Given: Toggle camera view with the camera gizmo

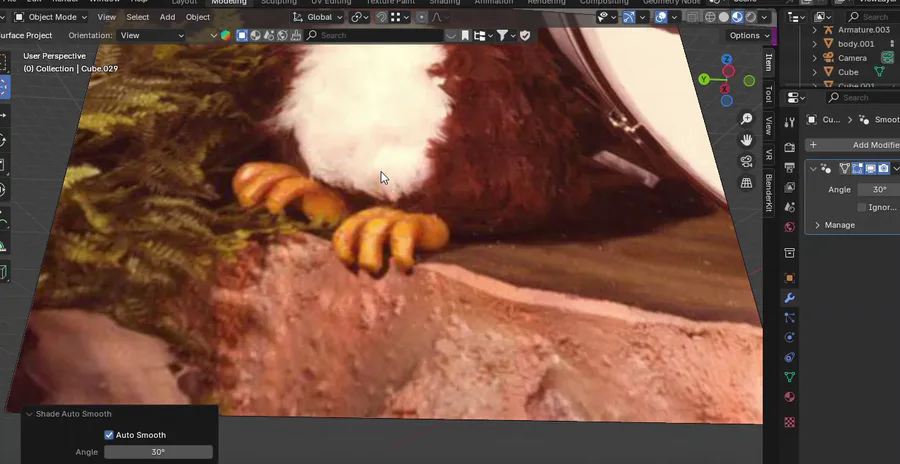Looking at the screenshot, I should coord(746,161).
